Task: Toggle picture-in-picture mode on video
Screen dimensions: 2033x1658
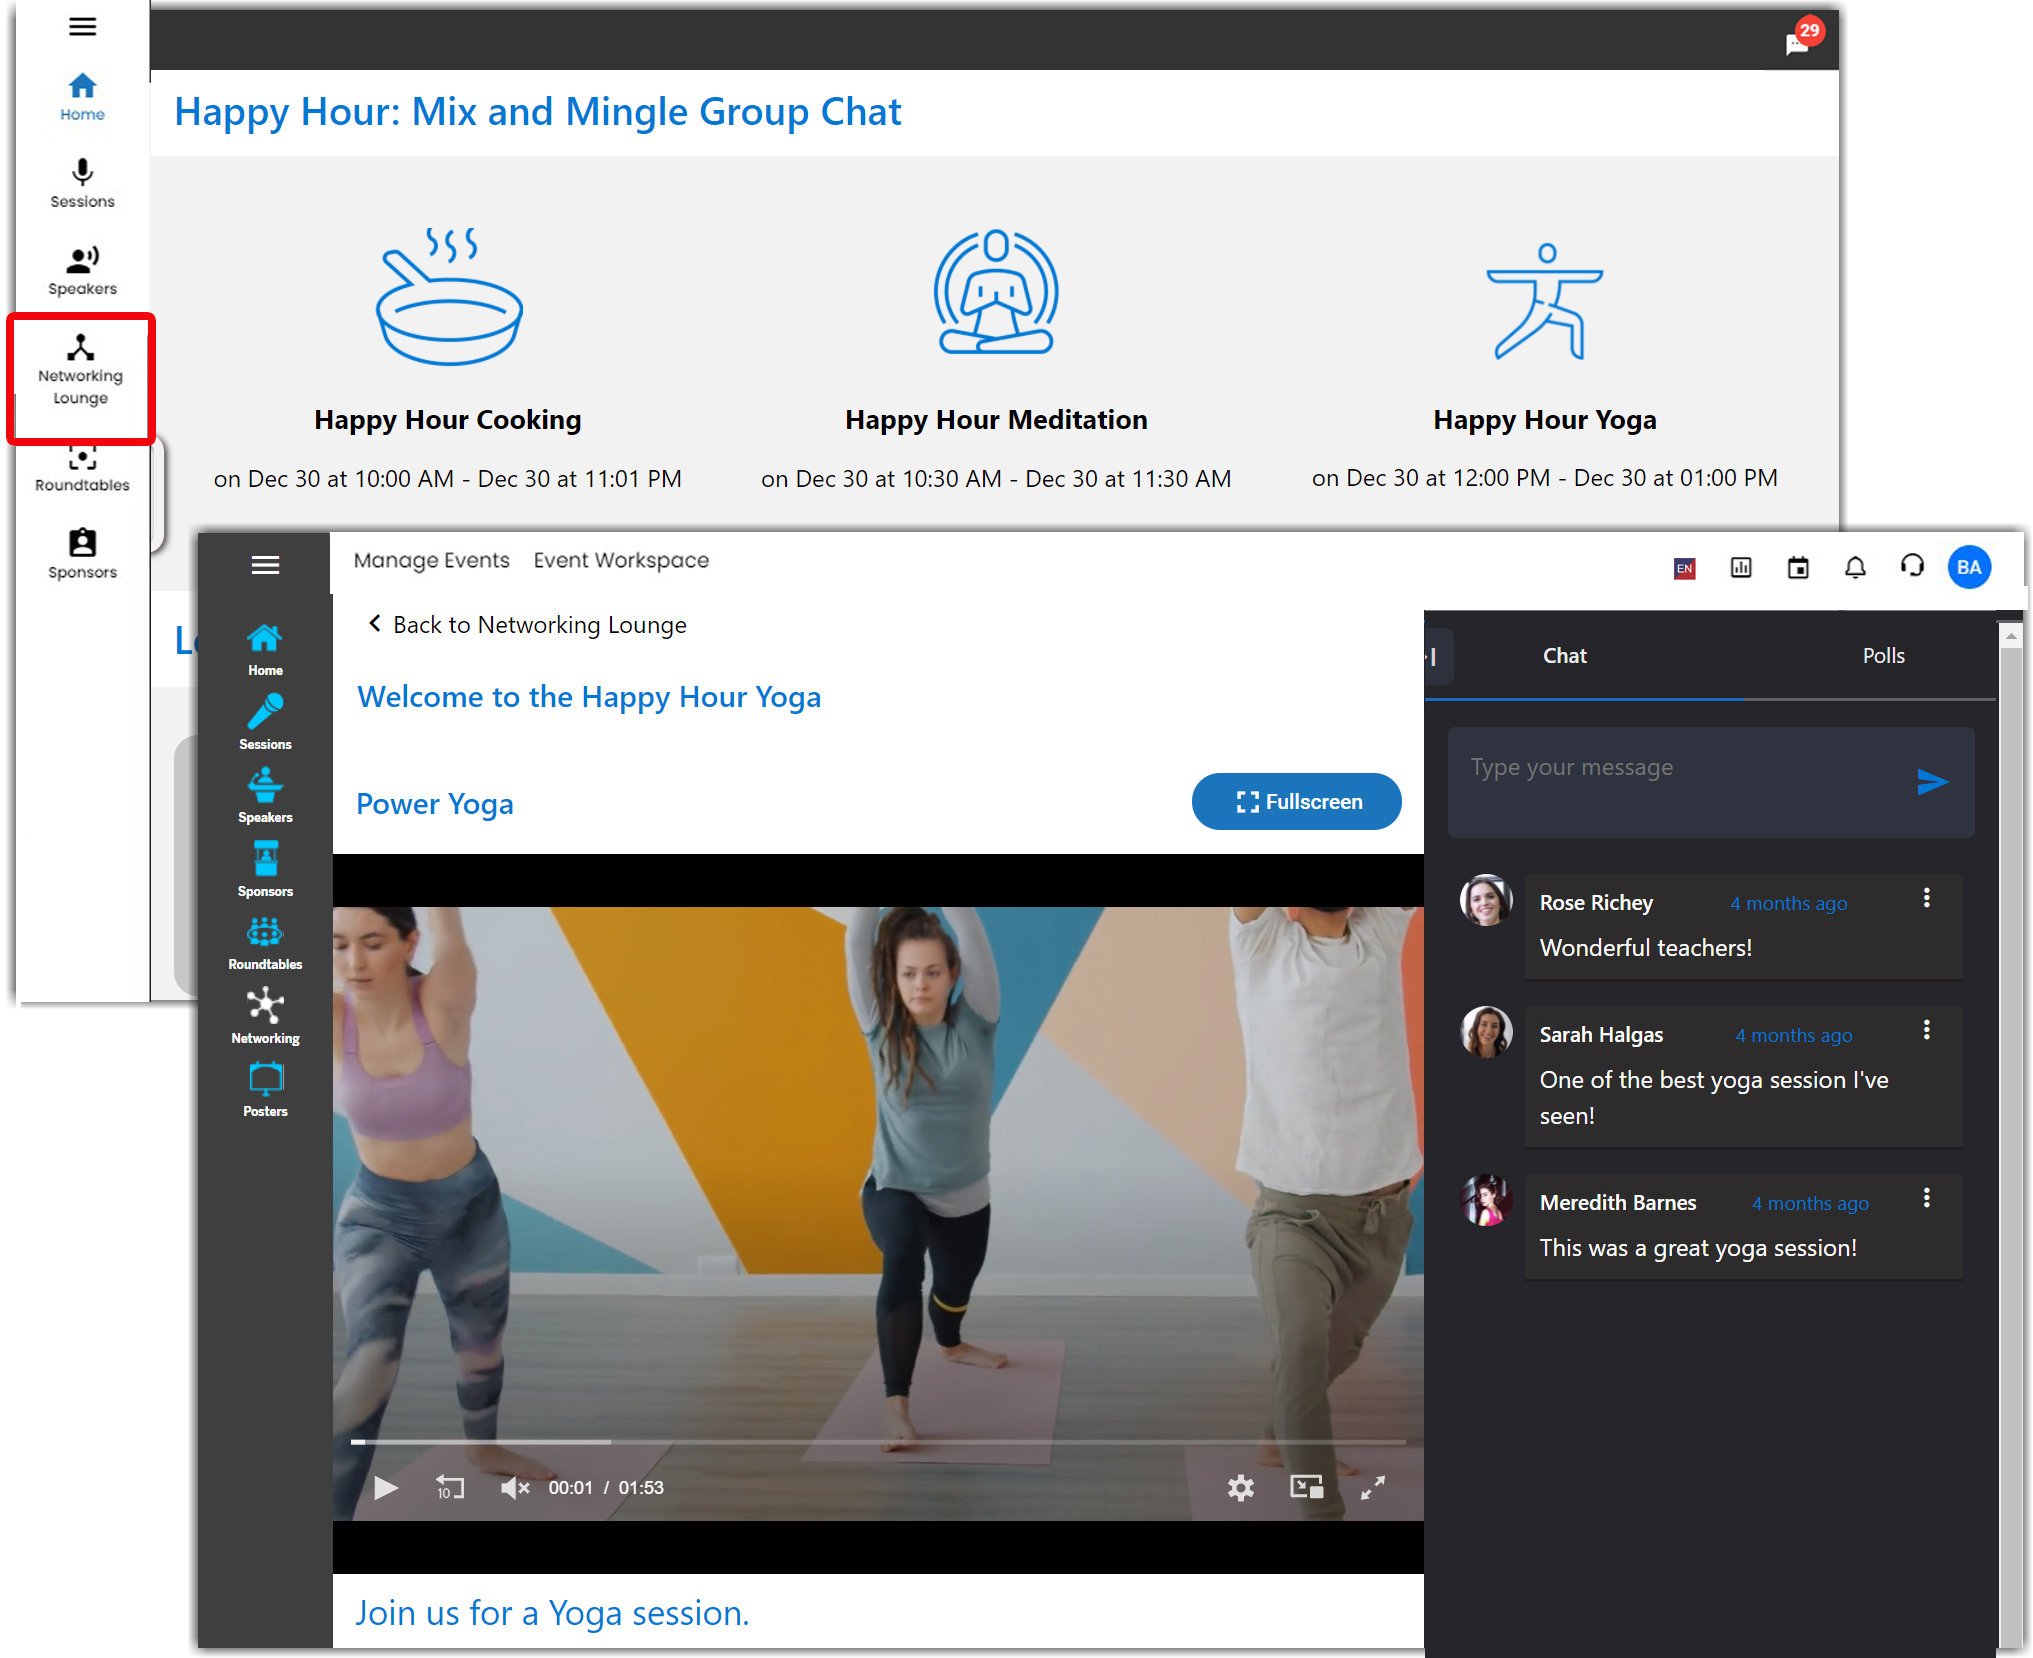Action: pyautogui.click(x=1306, y=1488)
